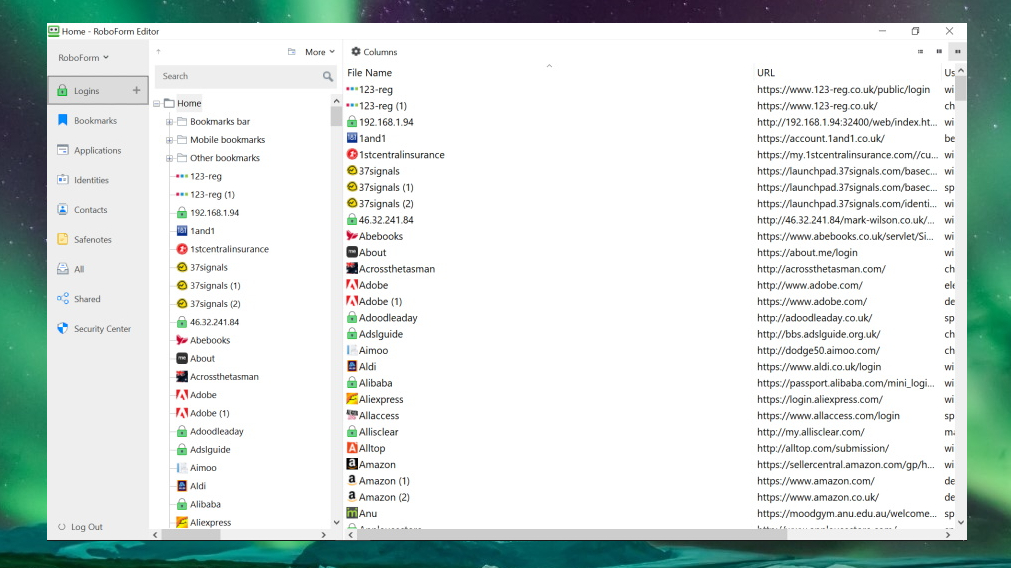Viewport: 1011px width, 568px height.
Task: Click the Amazon icon in file list
Action: (x=352, y=464)
